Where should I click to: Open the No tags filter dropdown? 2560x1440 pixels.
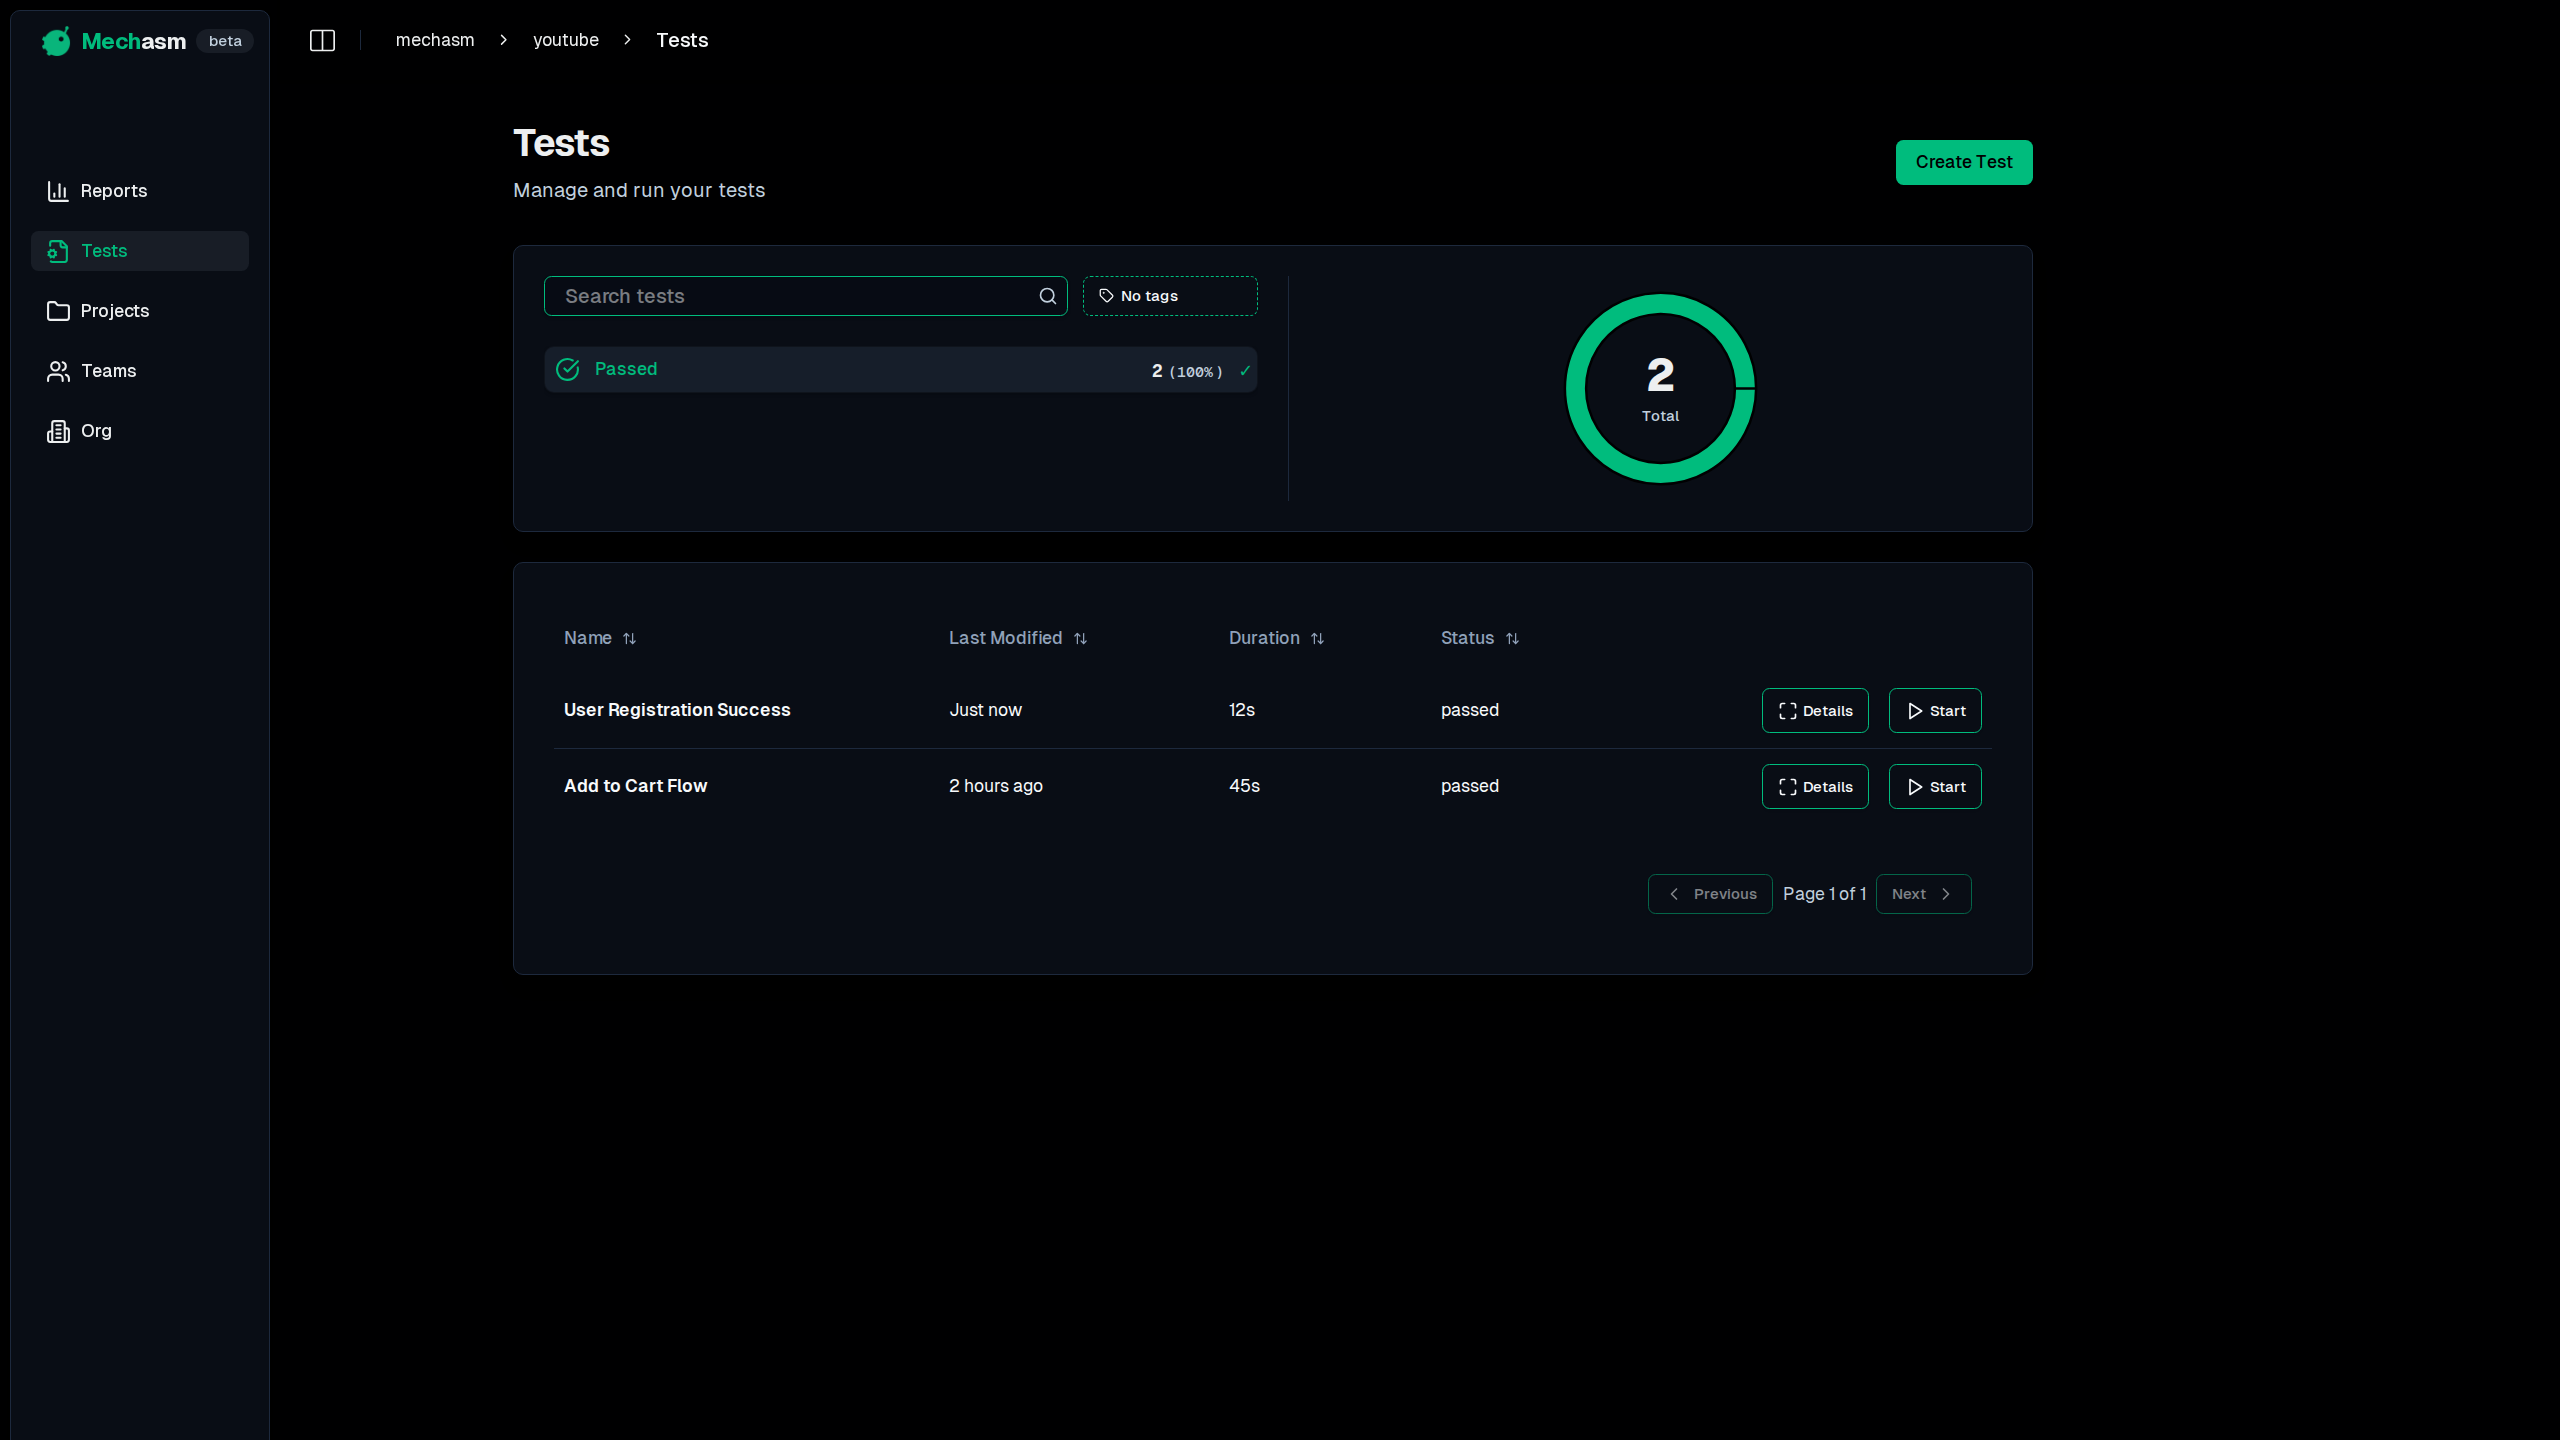point(1168,295)
